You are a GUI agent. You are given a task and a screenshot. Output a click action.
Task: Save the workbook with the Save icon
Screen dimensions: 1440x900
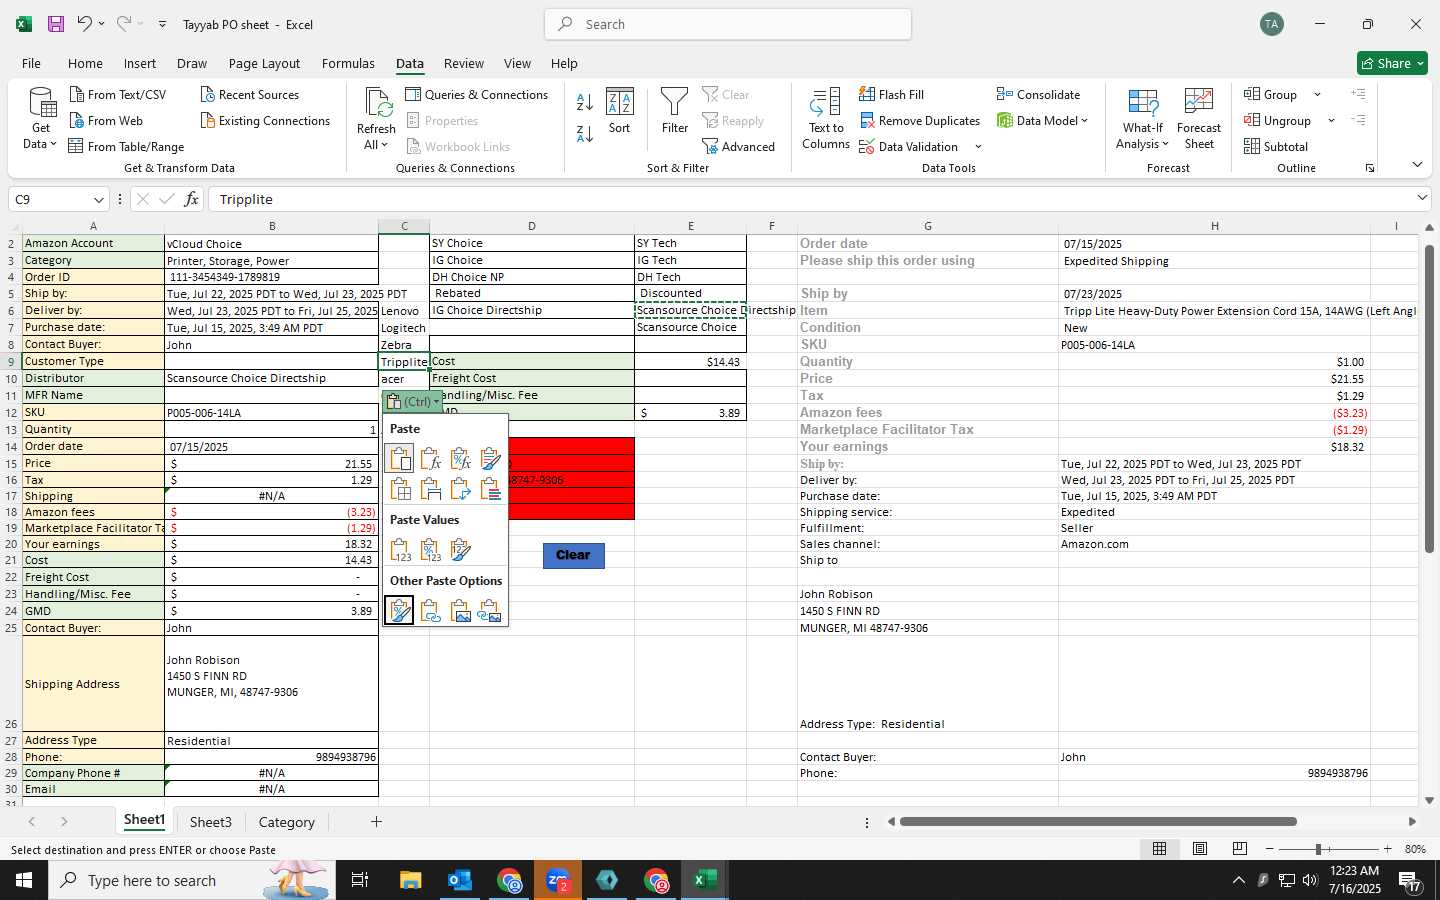coord(56,24)
